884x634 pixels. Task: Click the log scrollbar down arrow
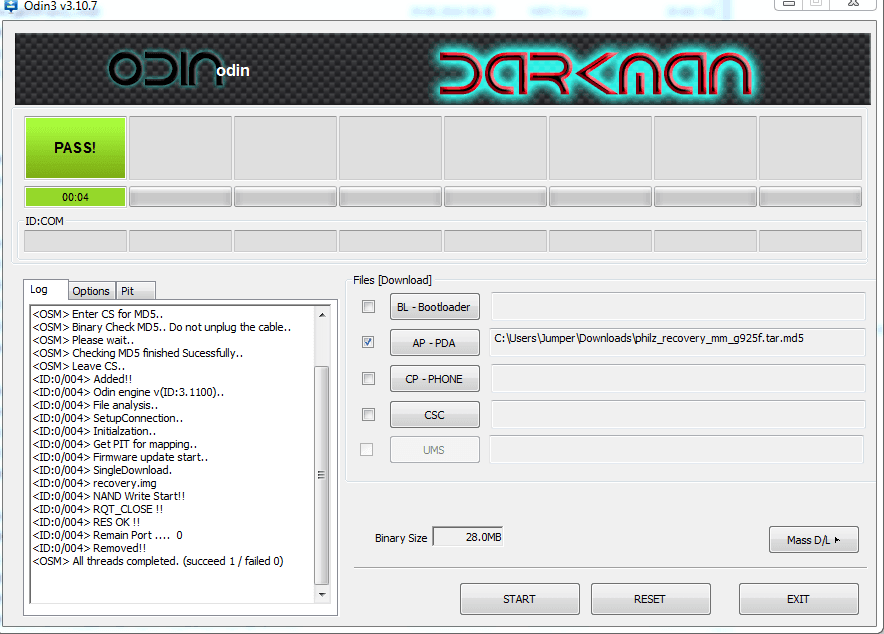pos(322,595)
